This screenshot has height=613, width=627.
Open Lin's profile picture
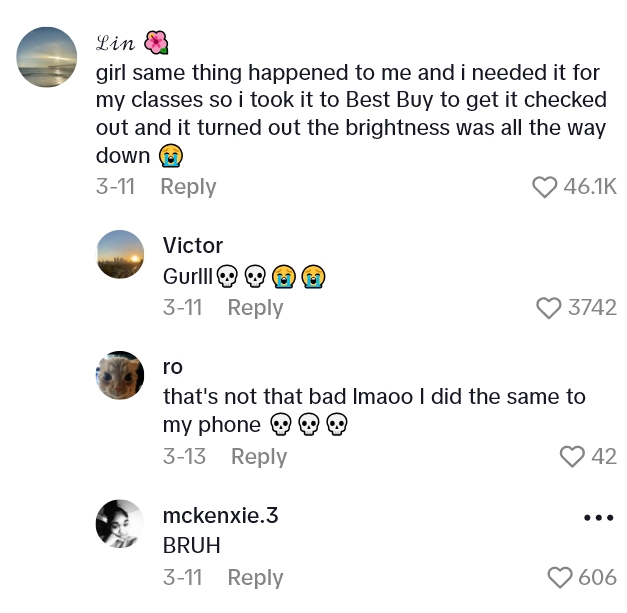[x=47, y=57]
